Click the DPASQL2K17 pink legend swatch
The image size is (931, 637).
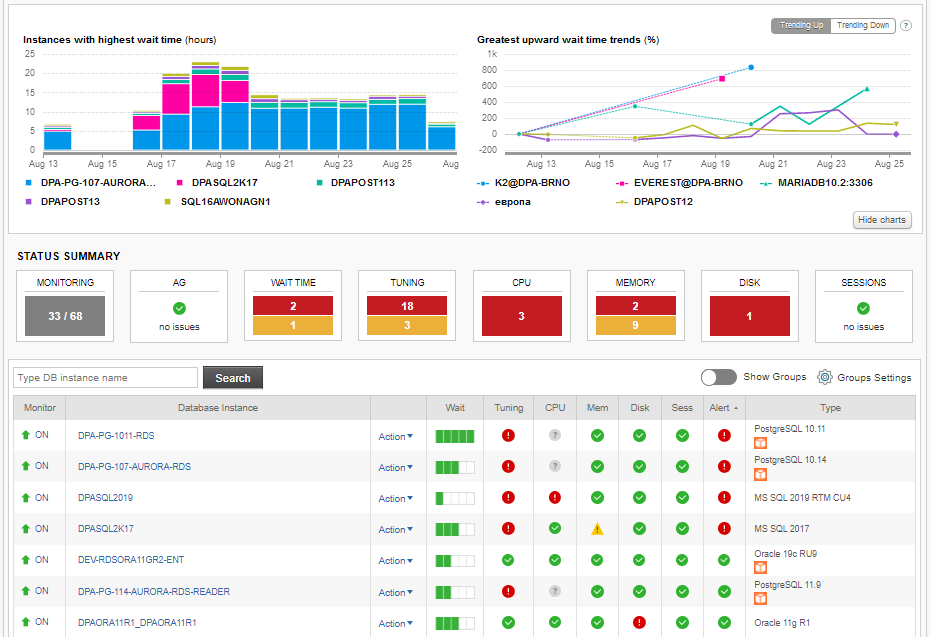tap(180, 183)
